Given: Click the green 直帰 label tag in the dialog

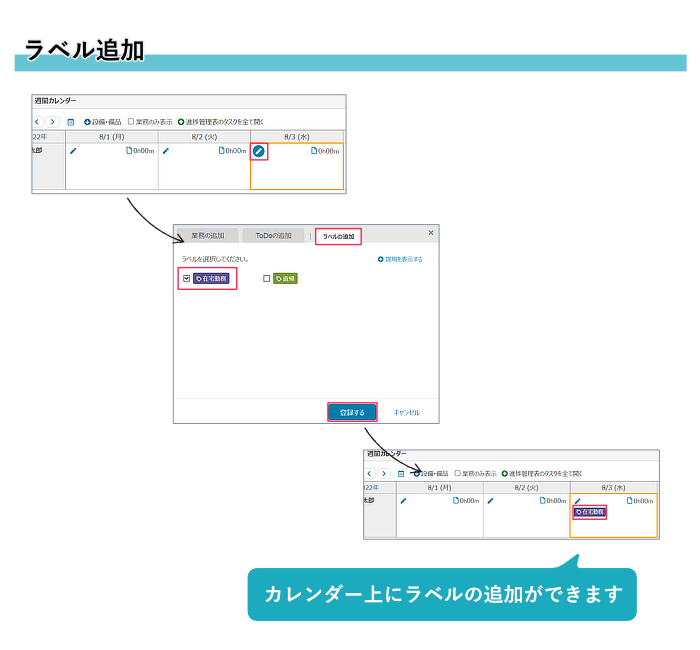Looking at the screenshot, I should (285, 279).
